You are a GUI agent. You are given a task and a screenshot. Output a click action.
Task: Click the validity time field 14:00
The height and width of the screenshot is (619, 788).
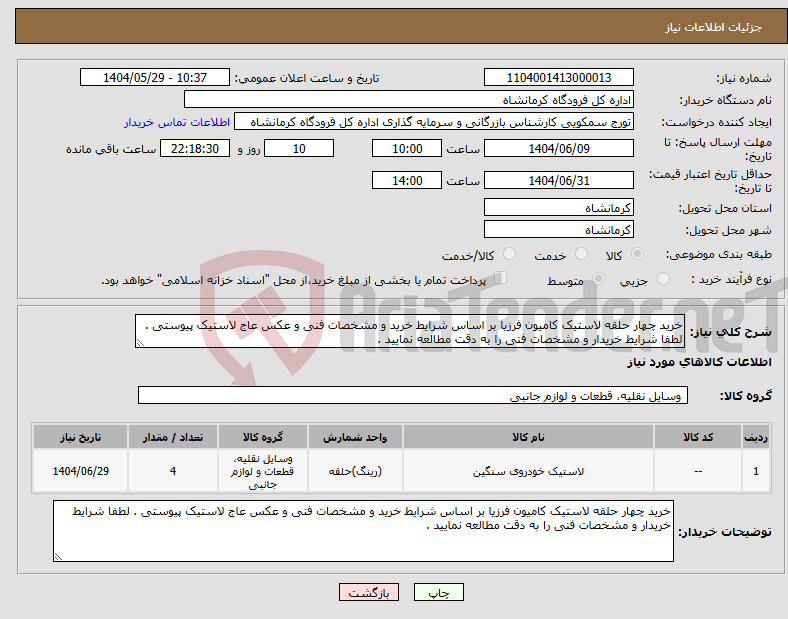(407, 180)
